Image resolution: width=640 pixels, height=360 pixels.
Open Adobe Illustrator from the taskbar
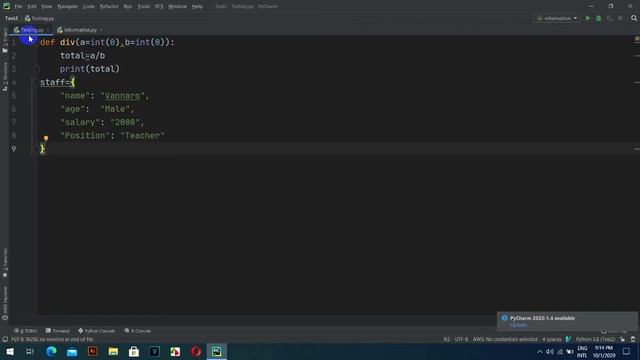pos(93,351)
